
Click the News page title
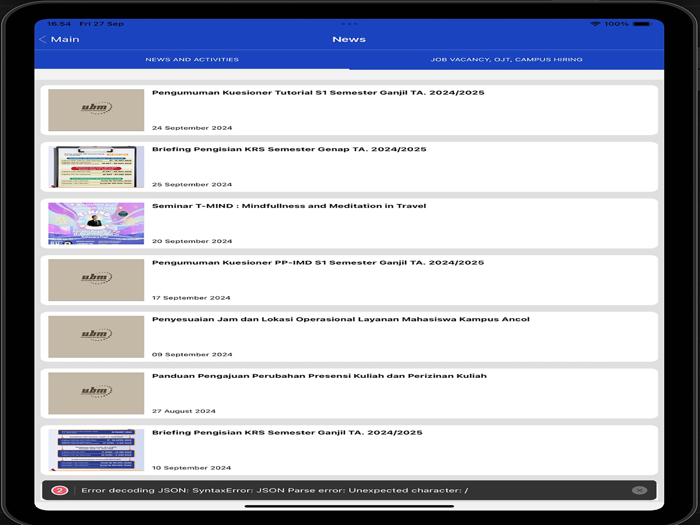pyautogui.click(x=349, y=39)
